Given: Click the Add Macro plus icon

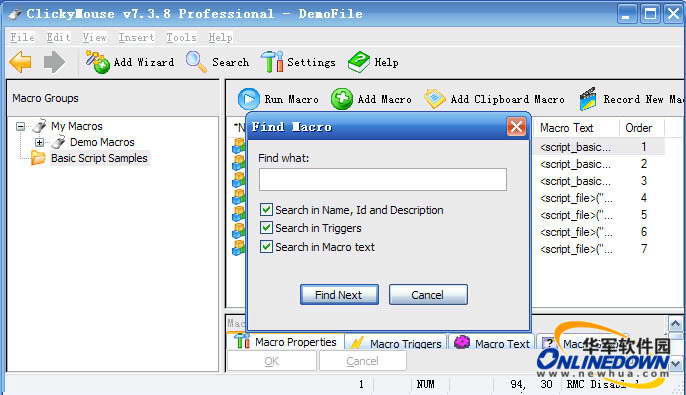Looking at the screenshot, I should tap(342, 99).
